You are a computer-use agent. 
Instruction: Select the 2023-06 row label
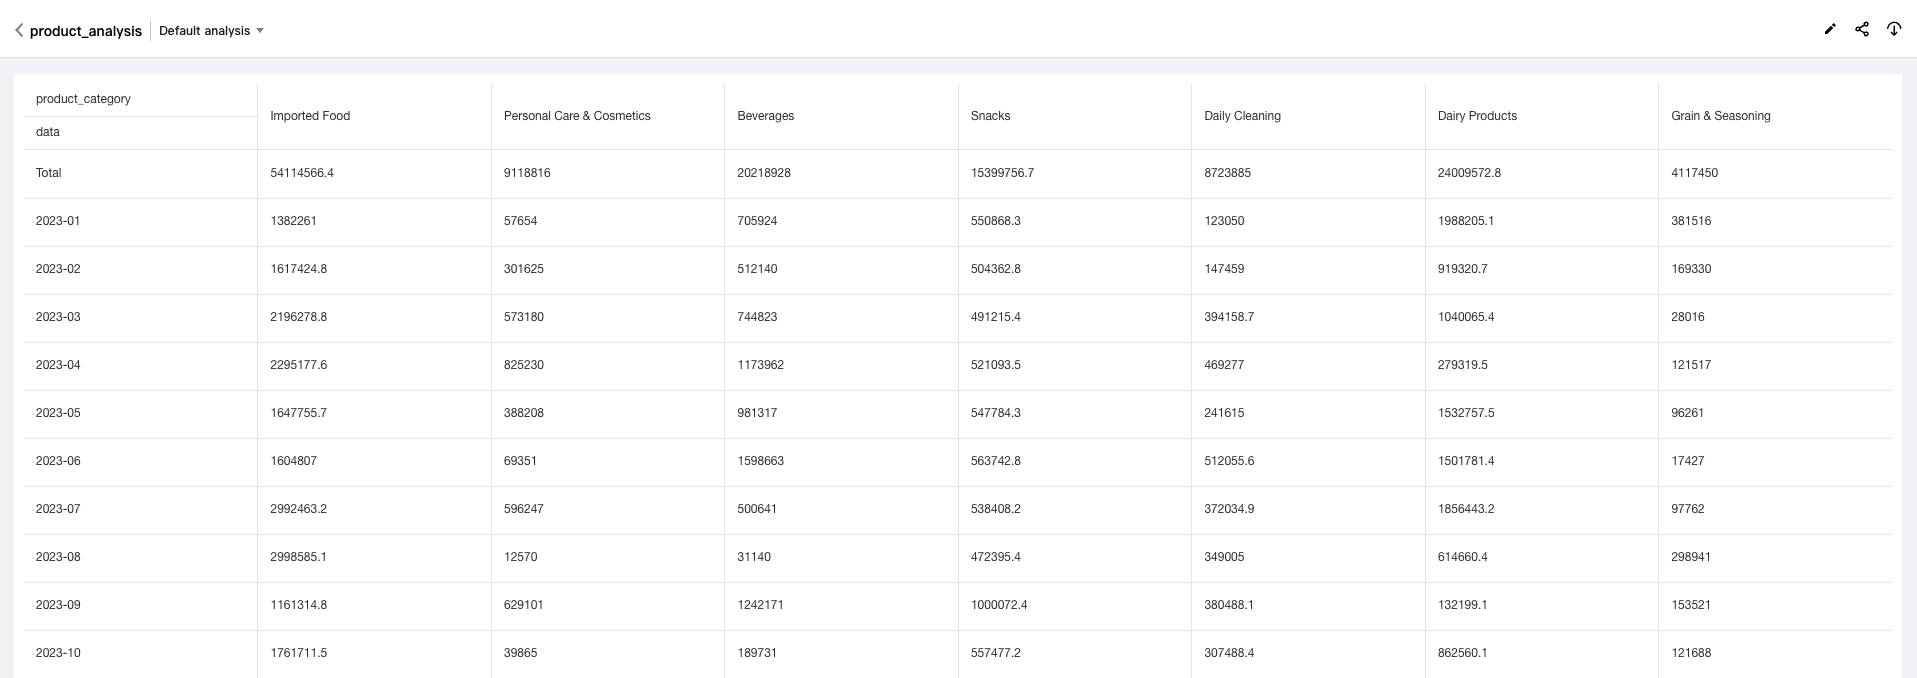58,461
